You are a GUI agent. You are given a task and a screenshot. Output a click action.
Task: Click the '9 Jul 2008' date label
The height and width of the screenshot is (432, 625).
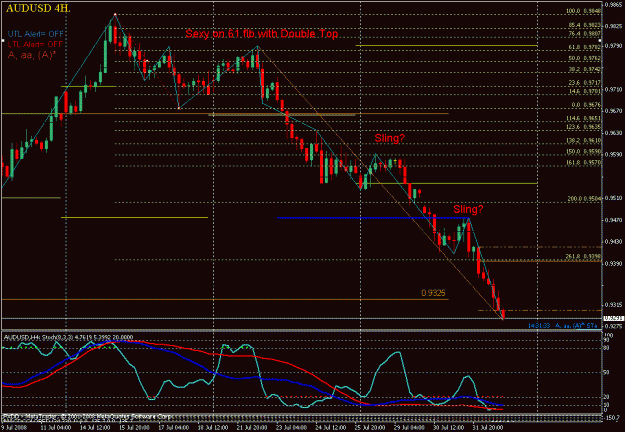tap(13, 428)
